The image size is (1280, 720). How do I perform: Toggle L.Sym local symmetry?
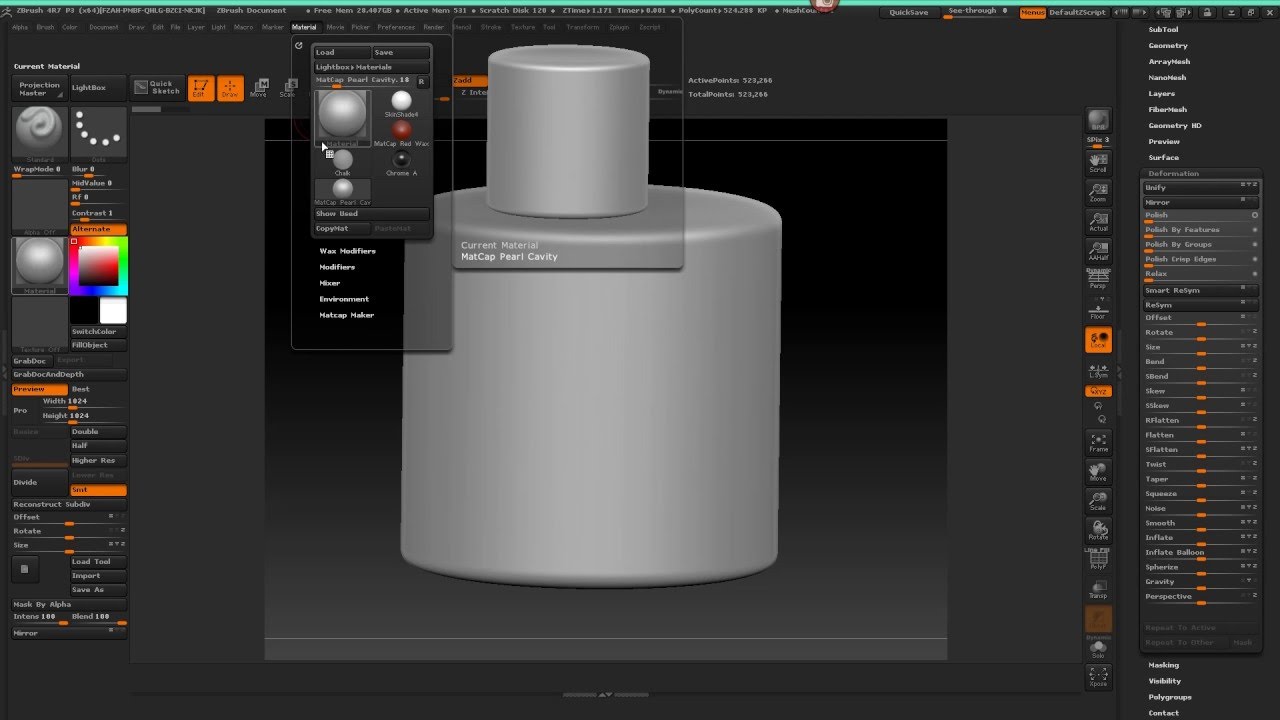point(1098,370)
